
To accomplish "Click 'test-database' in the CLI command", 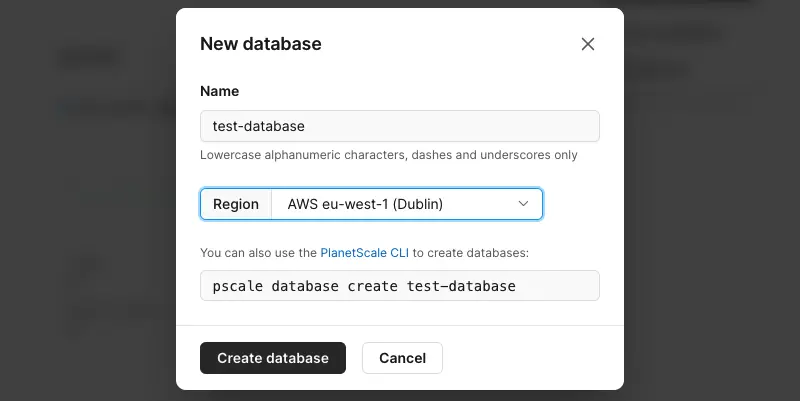I will 461,286.
